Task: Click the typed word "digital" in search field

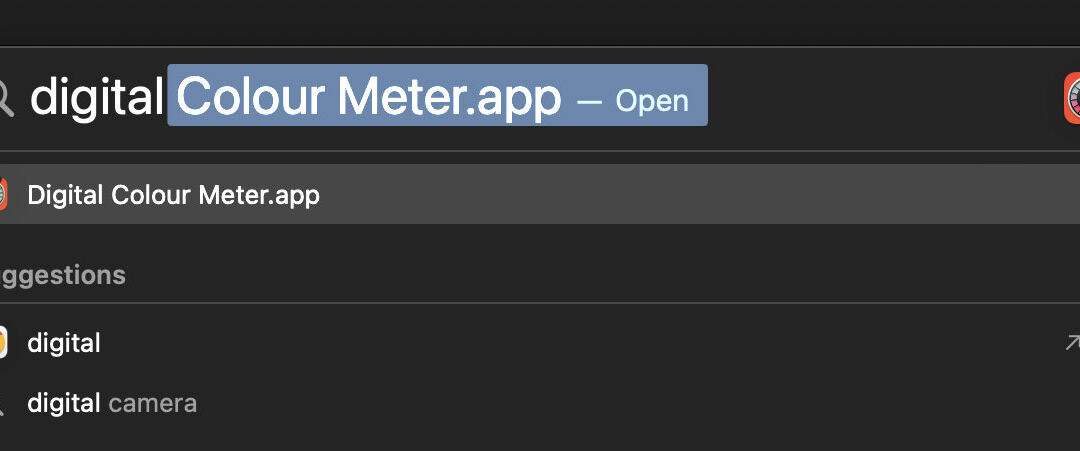Action: point(97,97)
